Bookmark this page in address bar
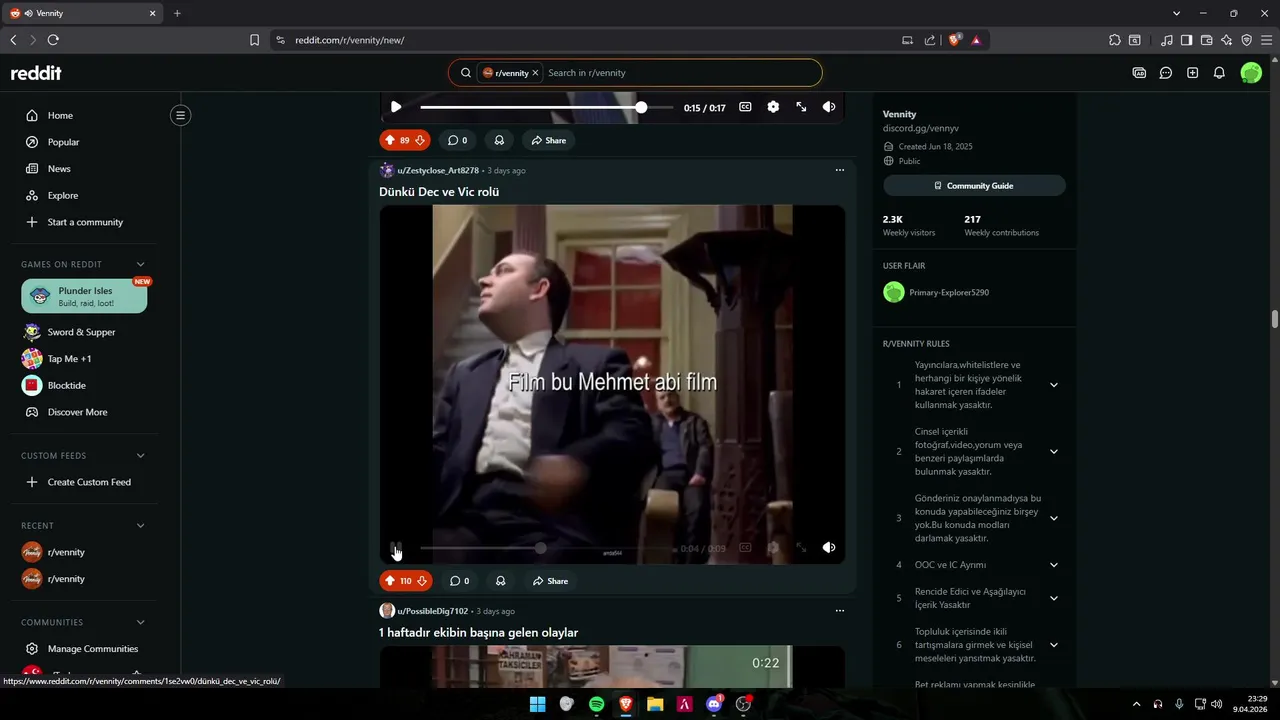Image resolution: width=1280 pixels, height=720 pixels. (x=254, y=40)
